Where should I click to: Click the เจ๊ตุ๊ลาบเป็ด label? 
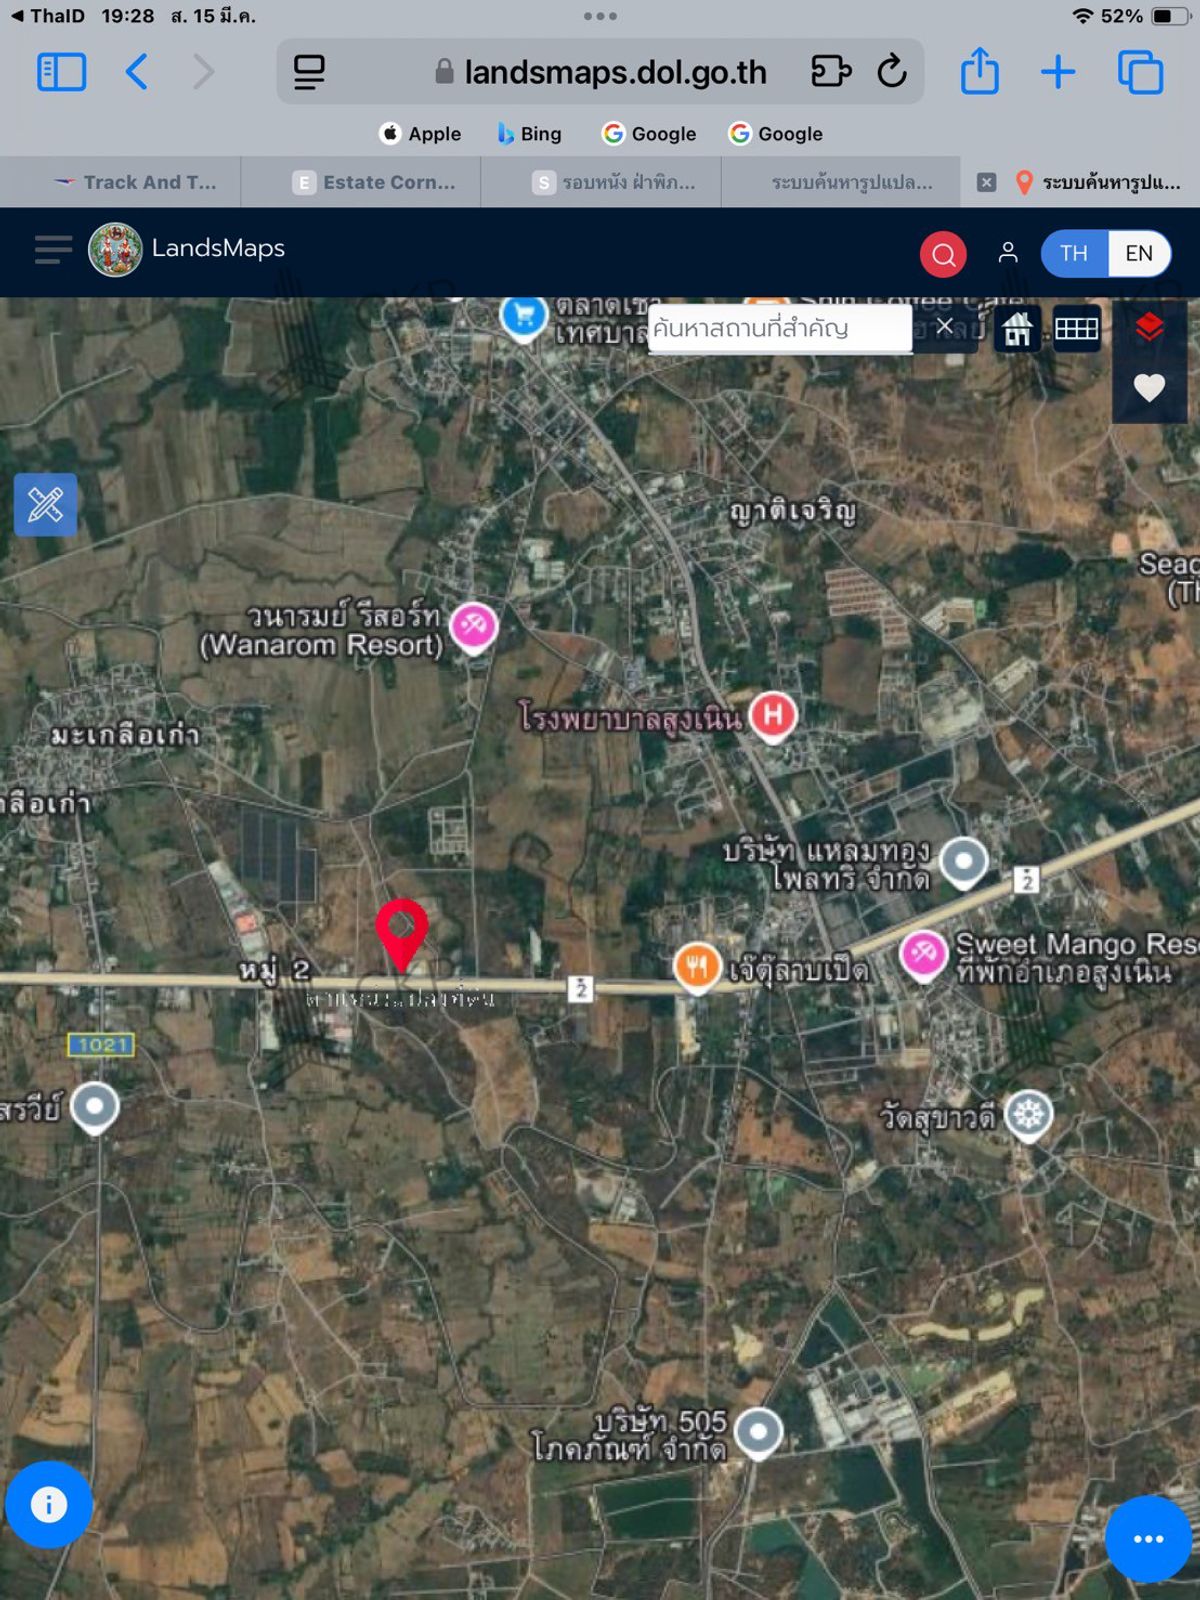[799, 971]
